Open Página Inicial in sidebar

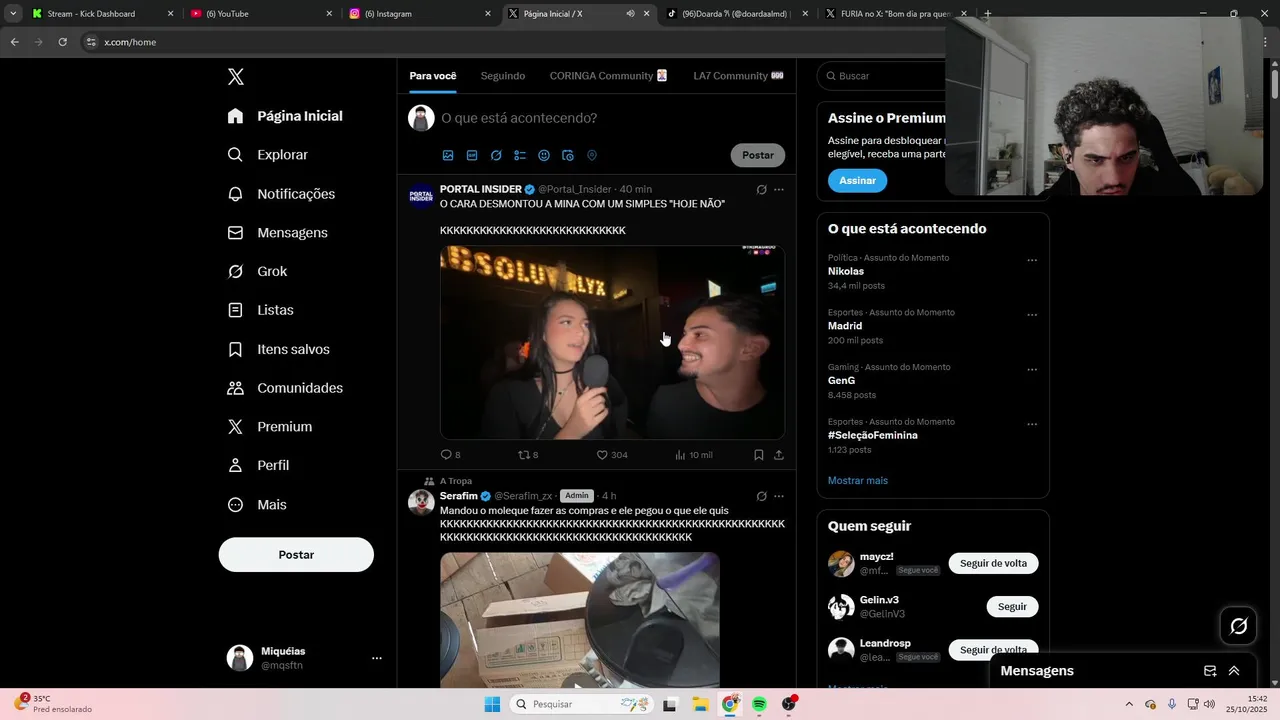pyautogui.click(x=285, y=116)
